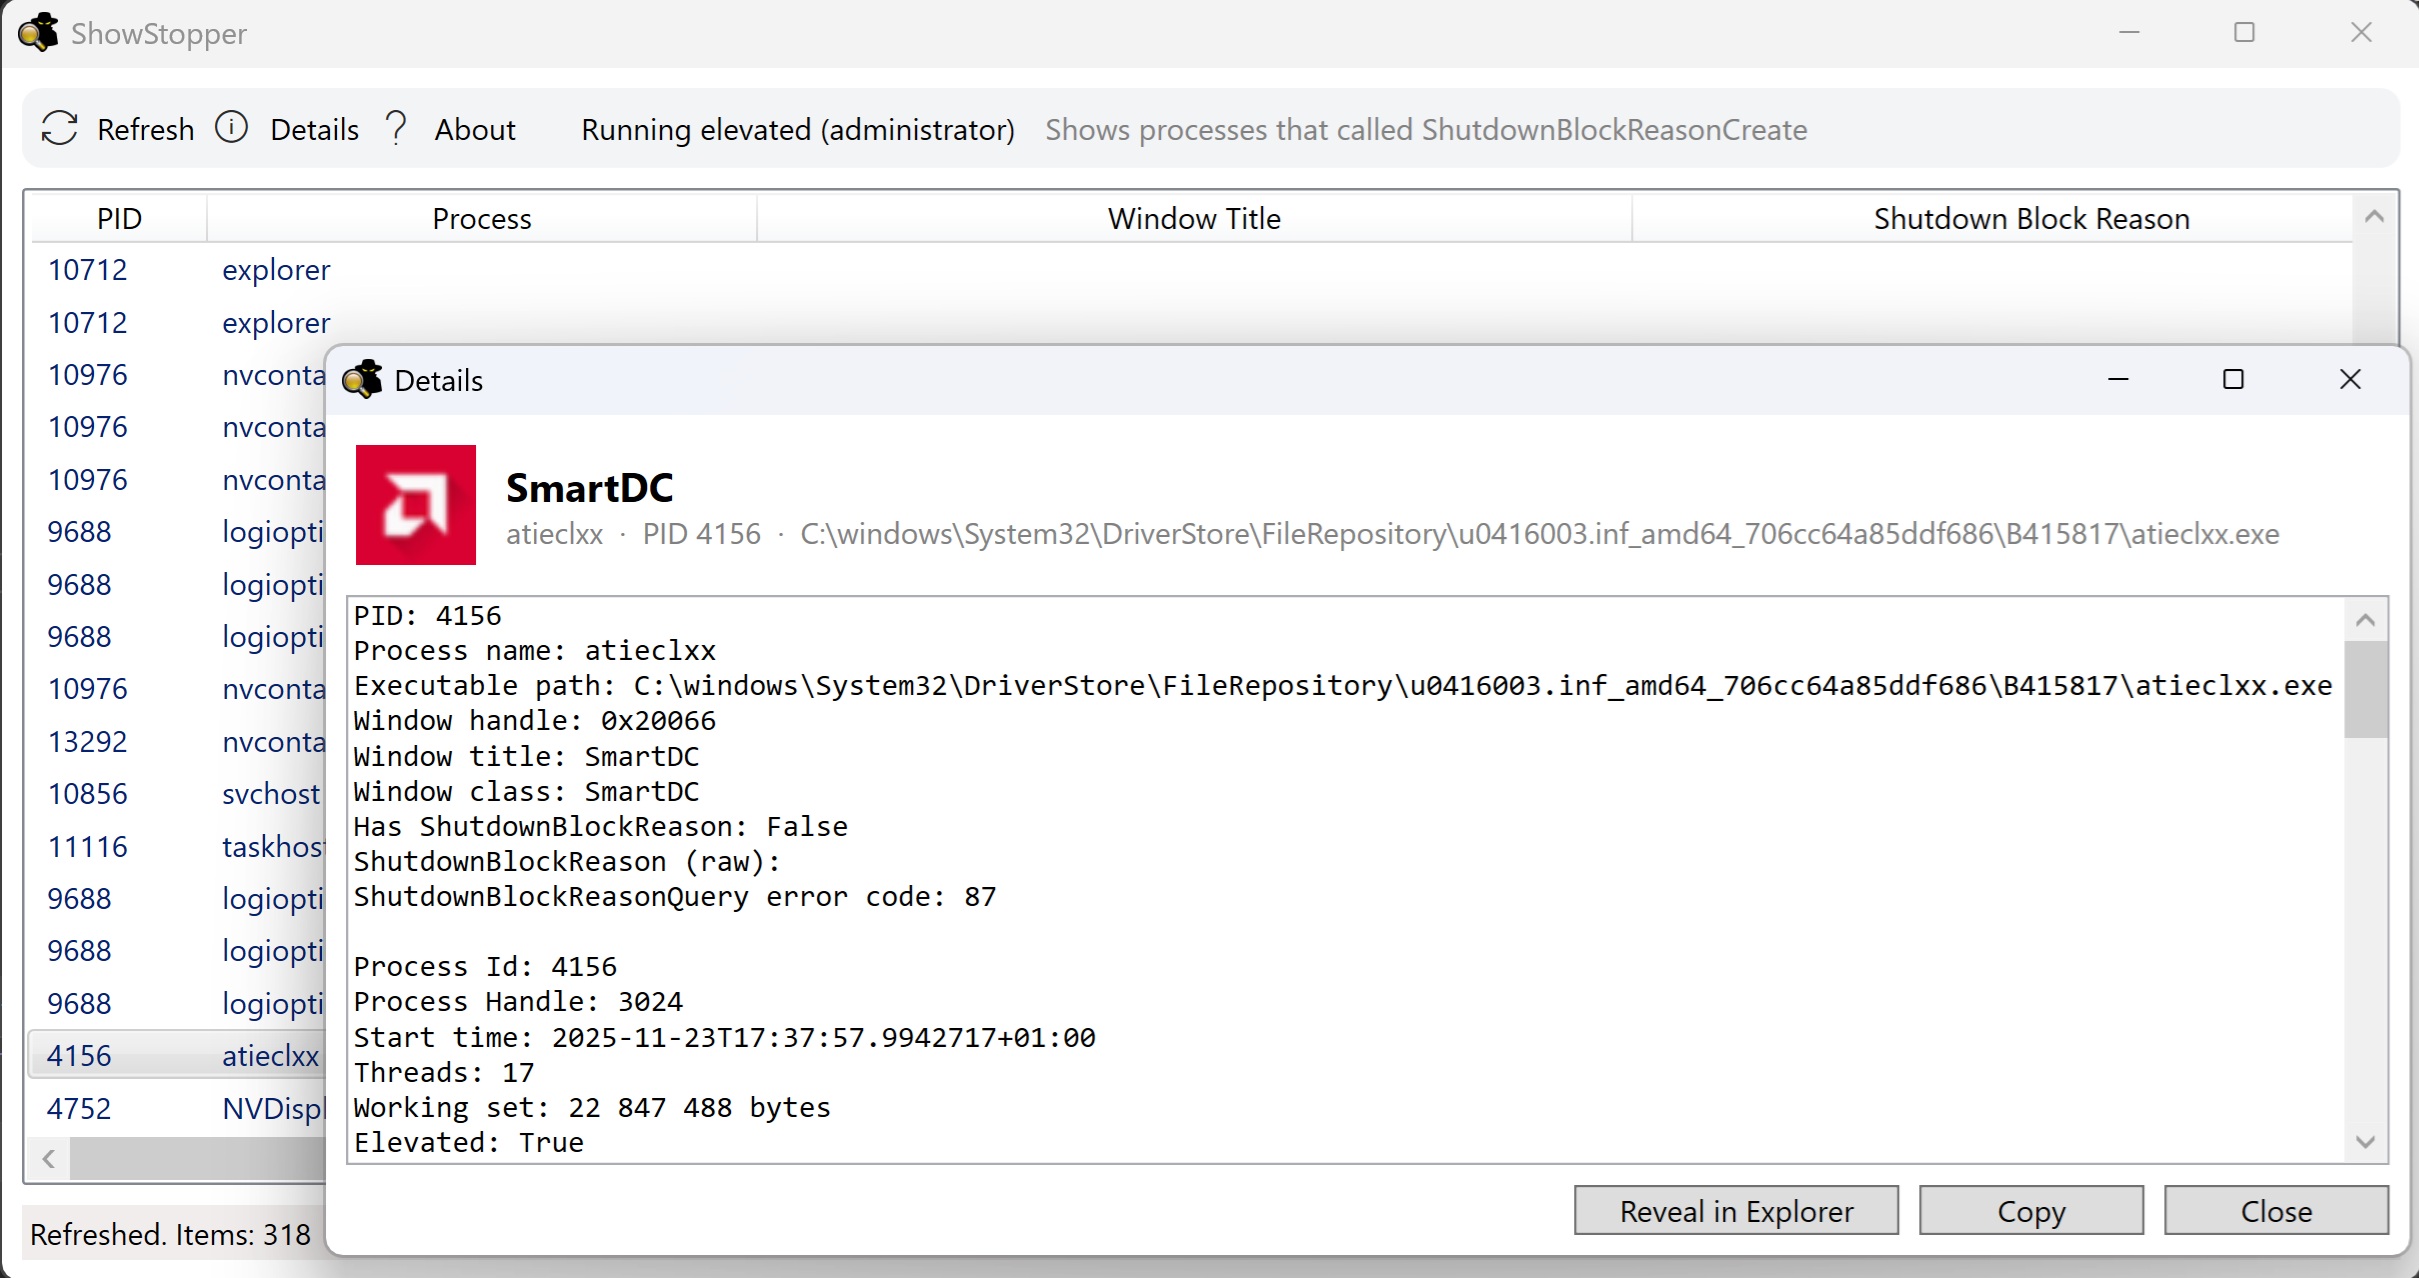2419x1278 pixels.
Task: Maximize the Details dialog window
Action: (2233, 380)
